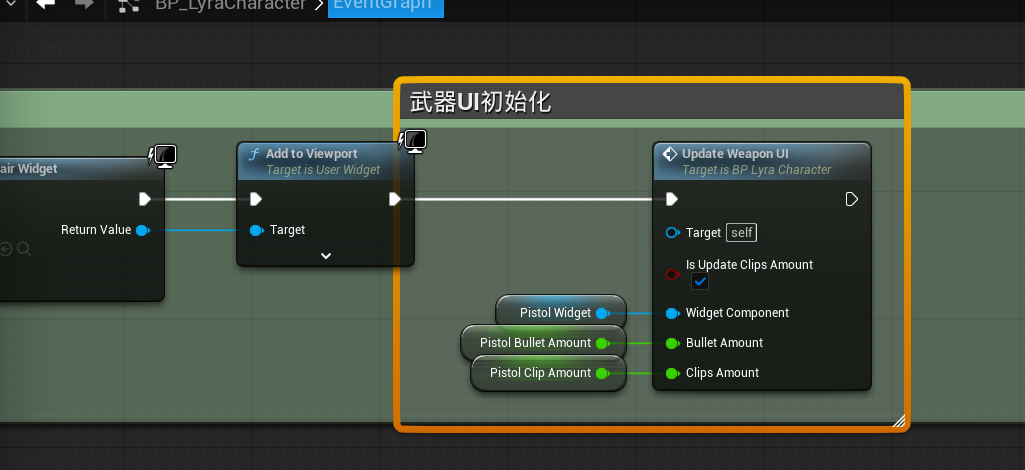Navigate forward with the right arrow icon
This screenshot has height=470, width=1025.
click(x=84, y=5)
